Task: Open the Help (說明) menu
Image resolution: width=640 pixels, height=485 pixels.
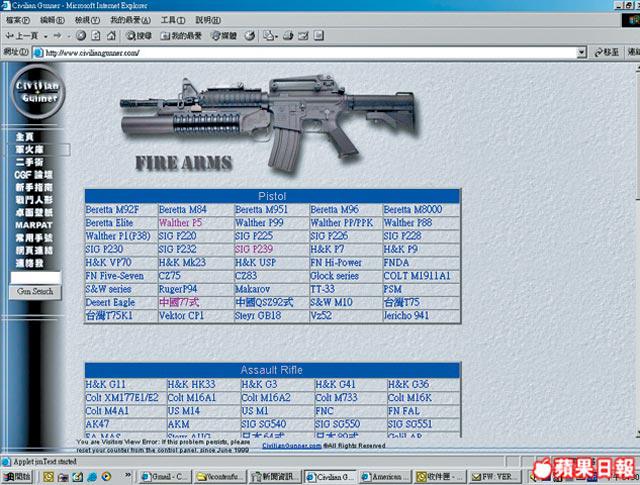Action: pyautogui.click(x=208, y=20)
